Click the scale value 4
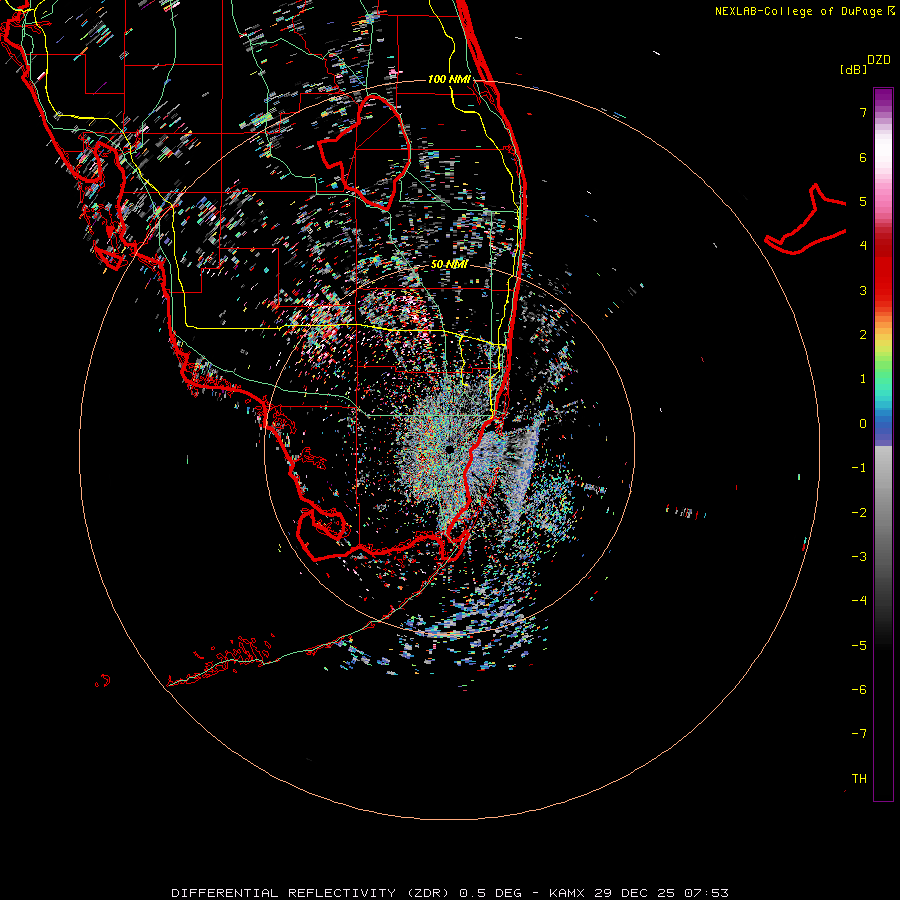Image resolution: width=900 pixels, height=900 pixels. tap(863, 246)
